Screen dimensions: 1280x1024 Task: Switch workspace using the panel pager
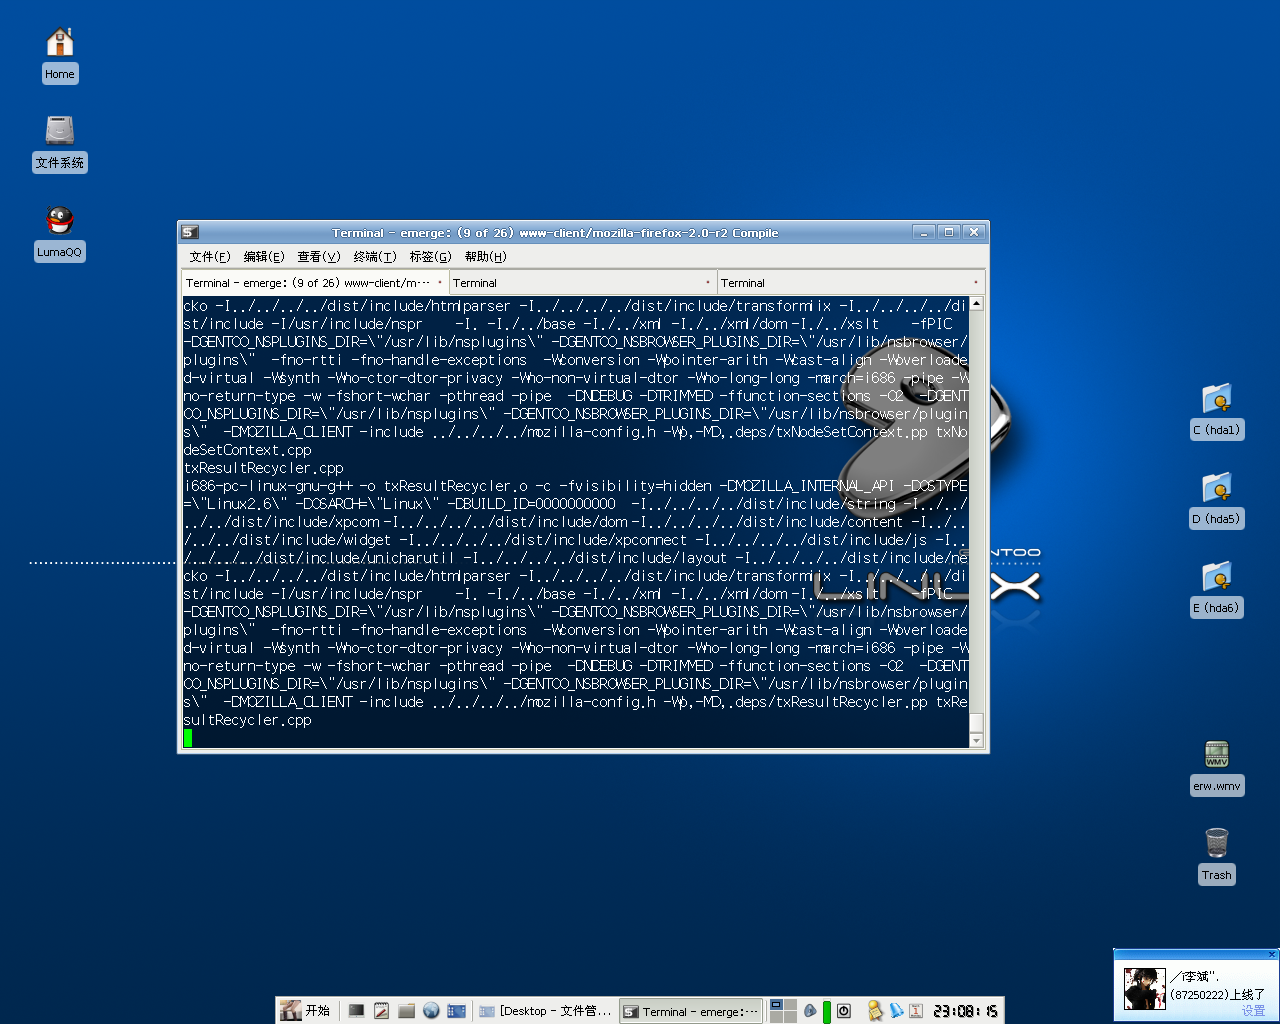tap(783, 1011)
